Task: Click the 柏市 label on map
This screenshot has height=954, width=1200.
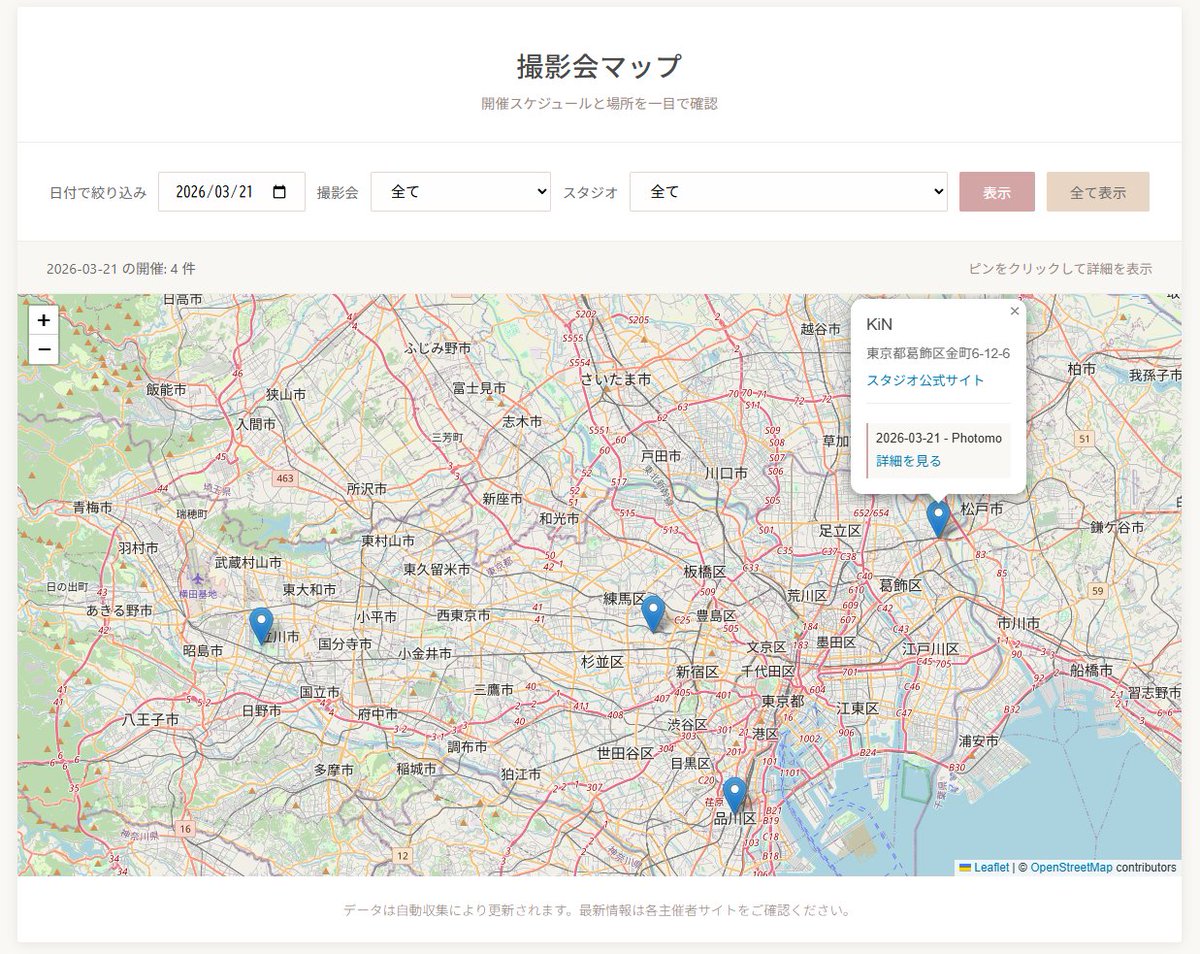Action: [x=1081, y=369]
